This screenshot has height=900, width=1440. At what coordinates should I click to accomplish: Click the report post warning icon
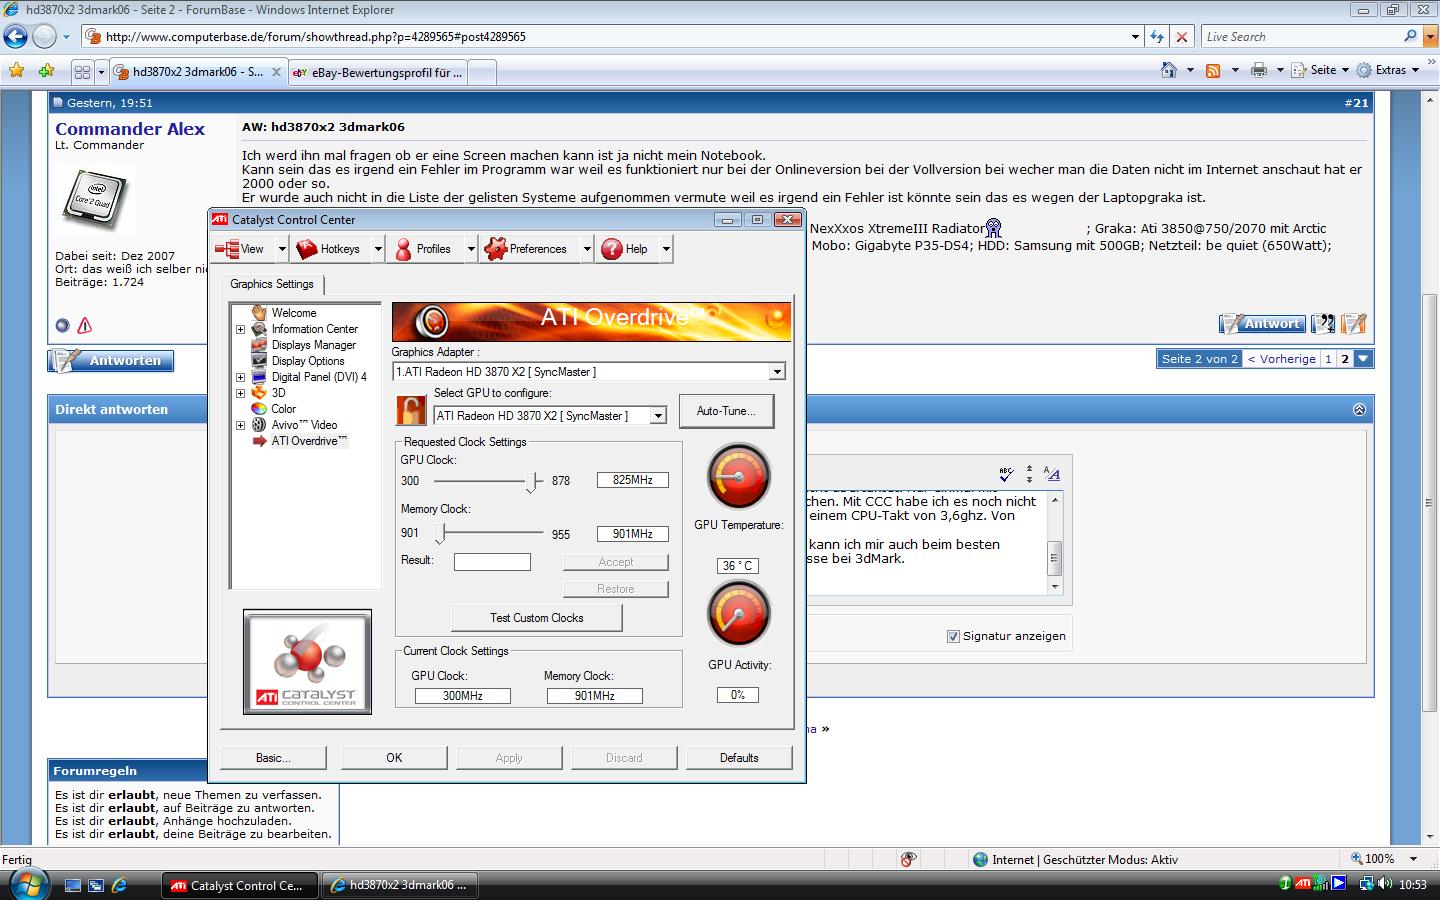click(84, 325)
